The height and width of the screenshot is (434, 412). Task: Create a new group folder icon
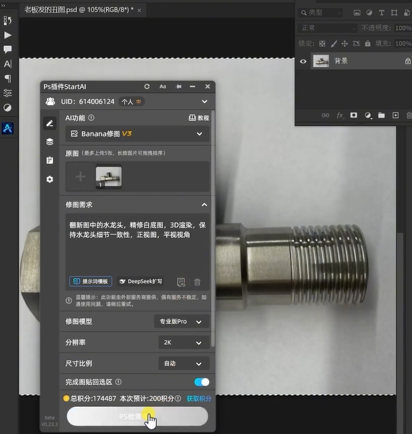coord(382,115)
